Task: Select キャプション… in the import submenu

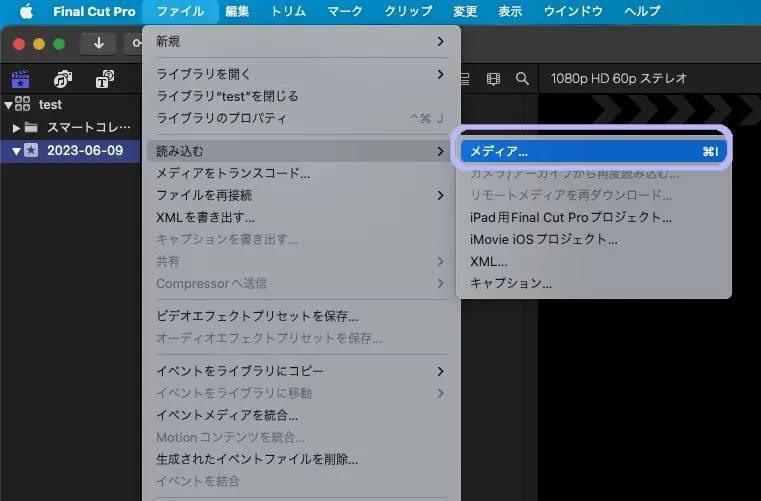Action: (594, 283)
